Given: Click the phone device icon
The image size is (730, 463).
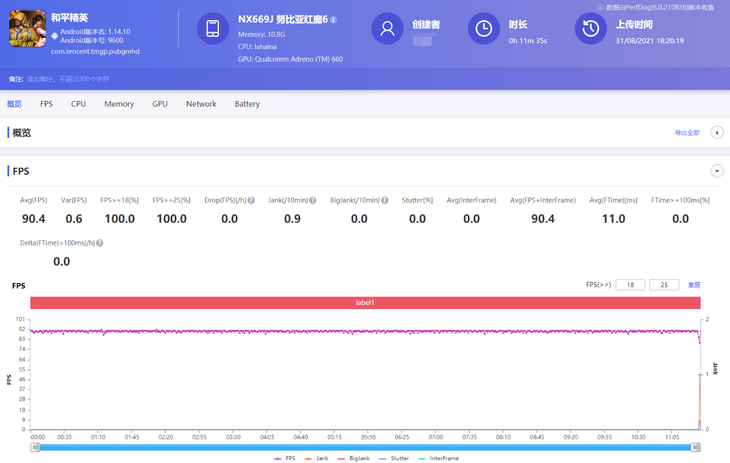Looking at the screenshot, I should 213,28.
